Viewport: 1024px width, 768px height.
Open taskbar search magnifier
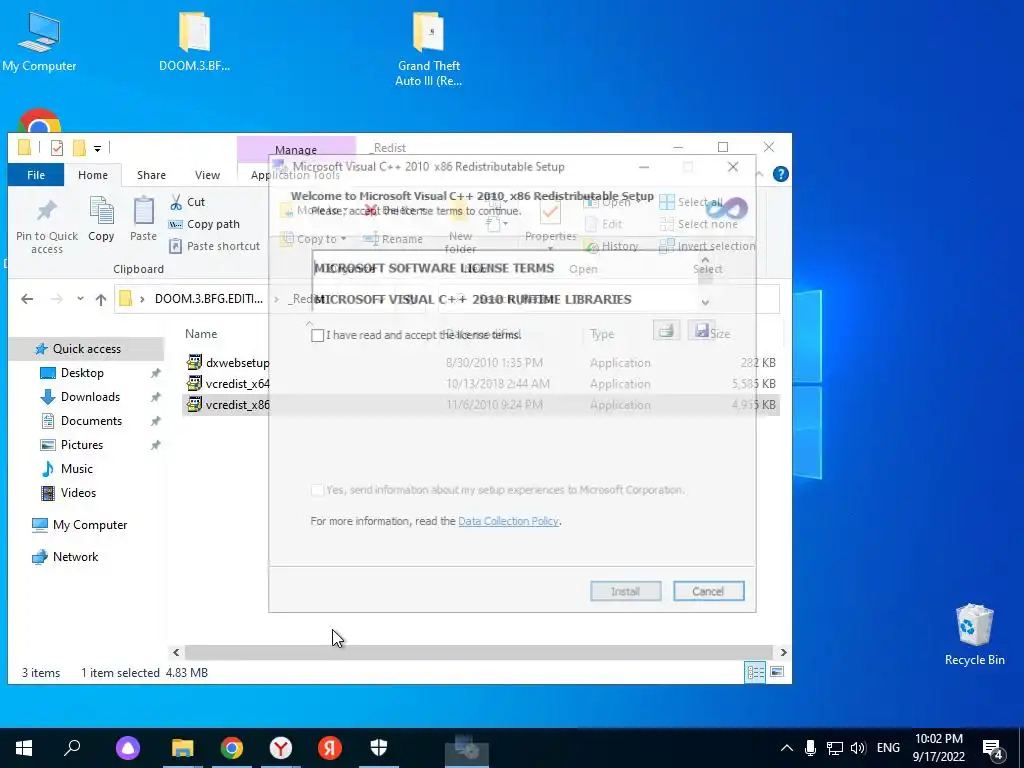[x=72, y=748]
